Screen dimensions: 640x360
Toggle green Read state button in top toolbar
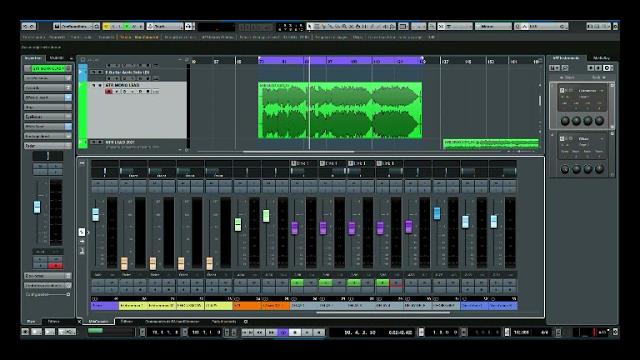[x=128, y=26]
